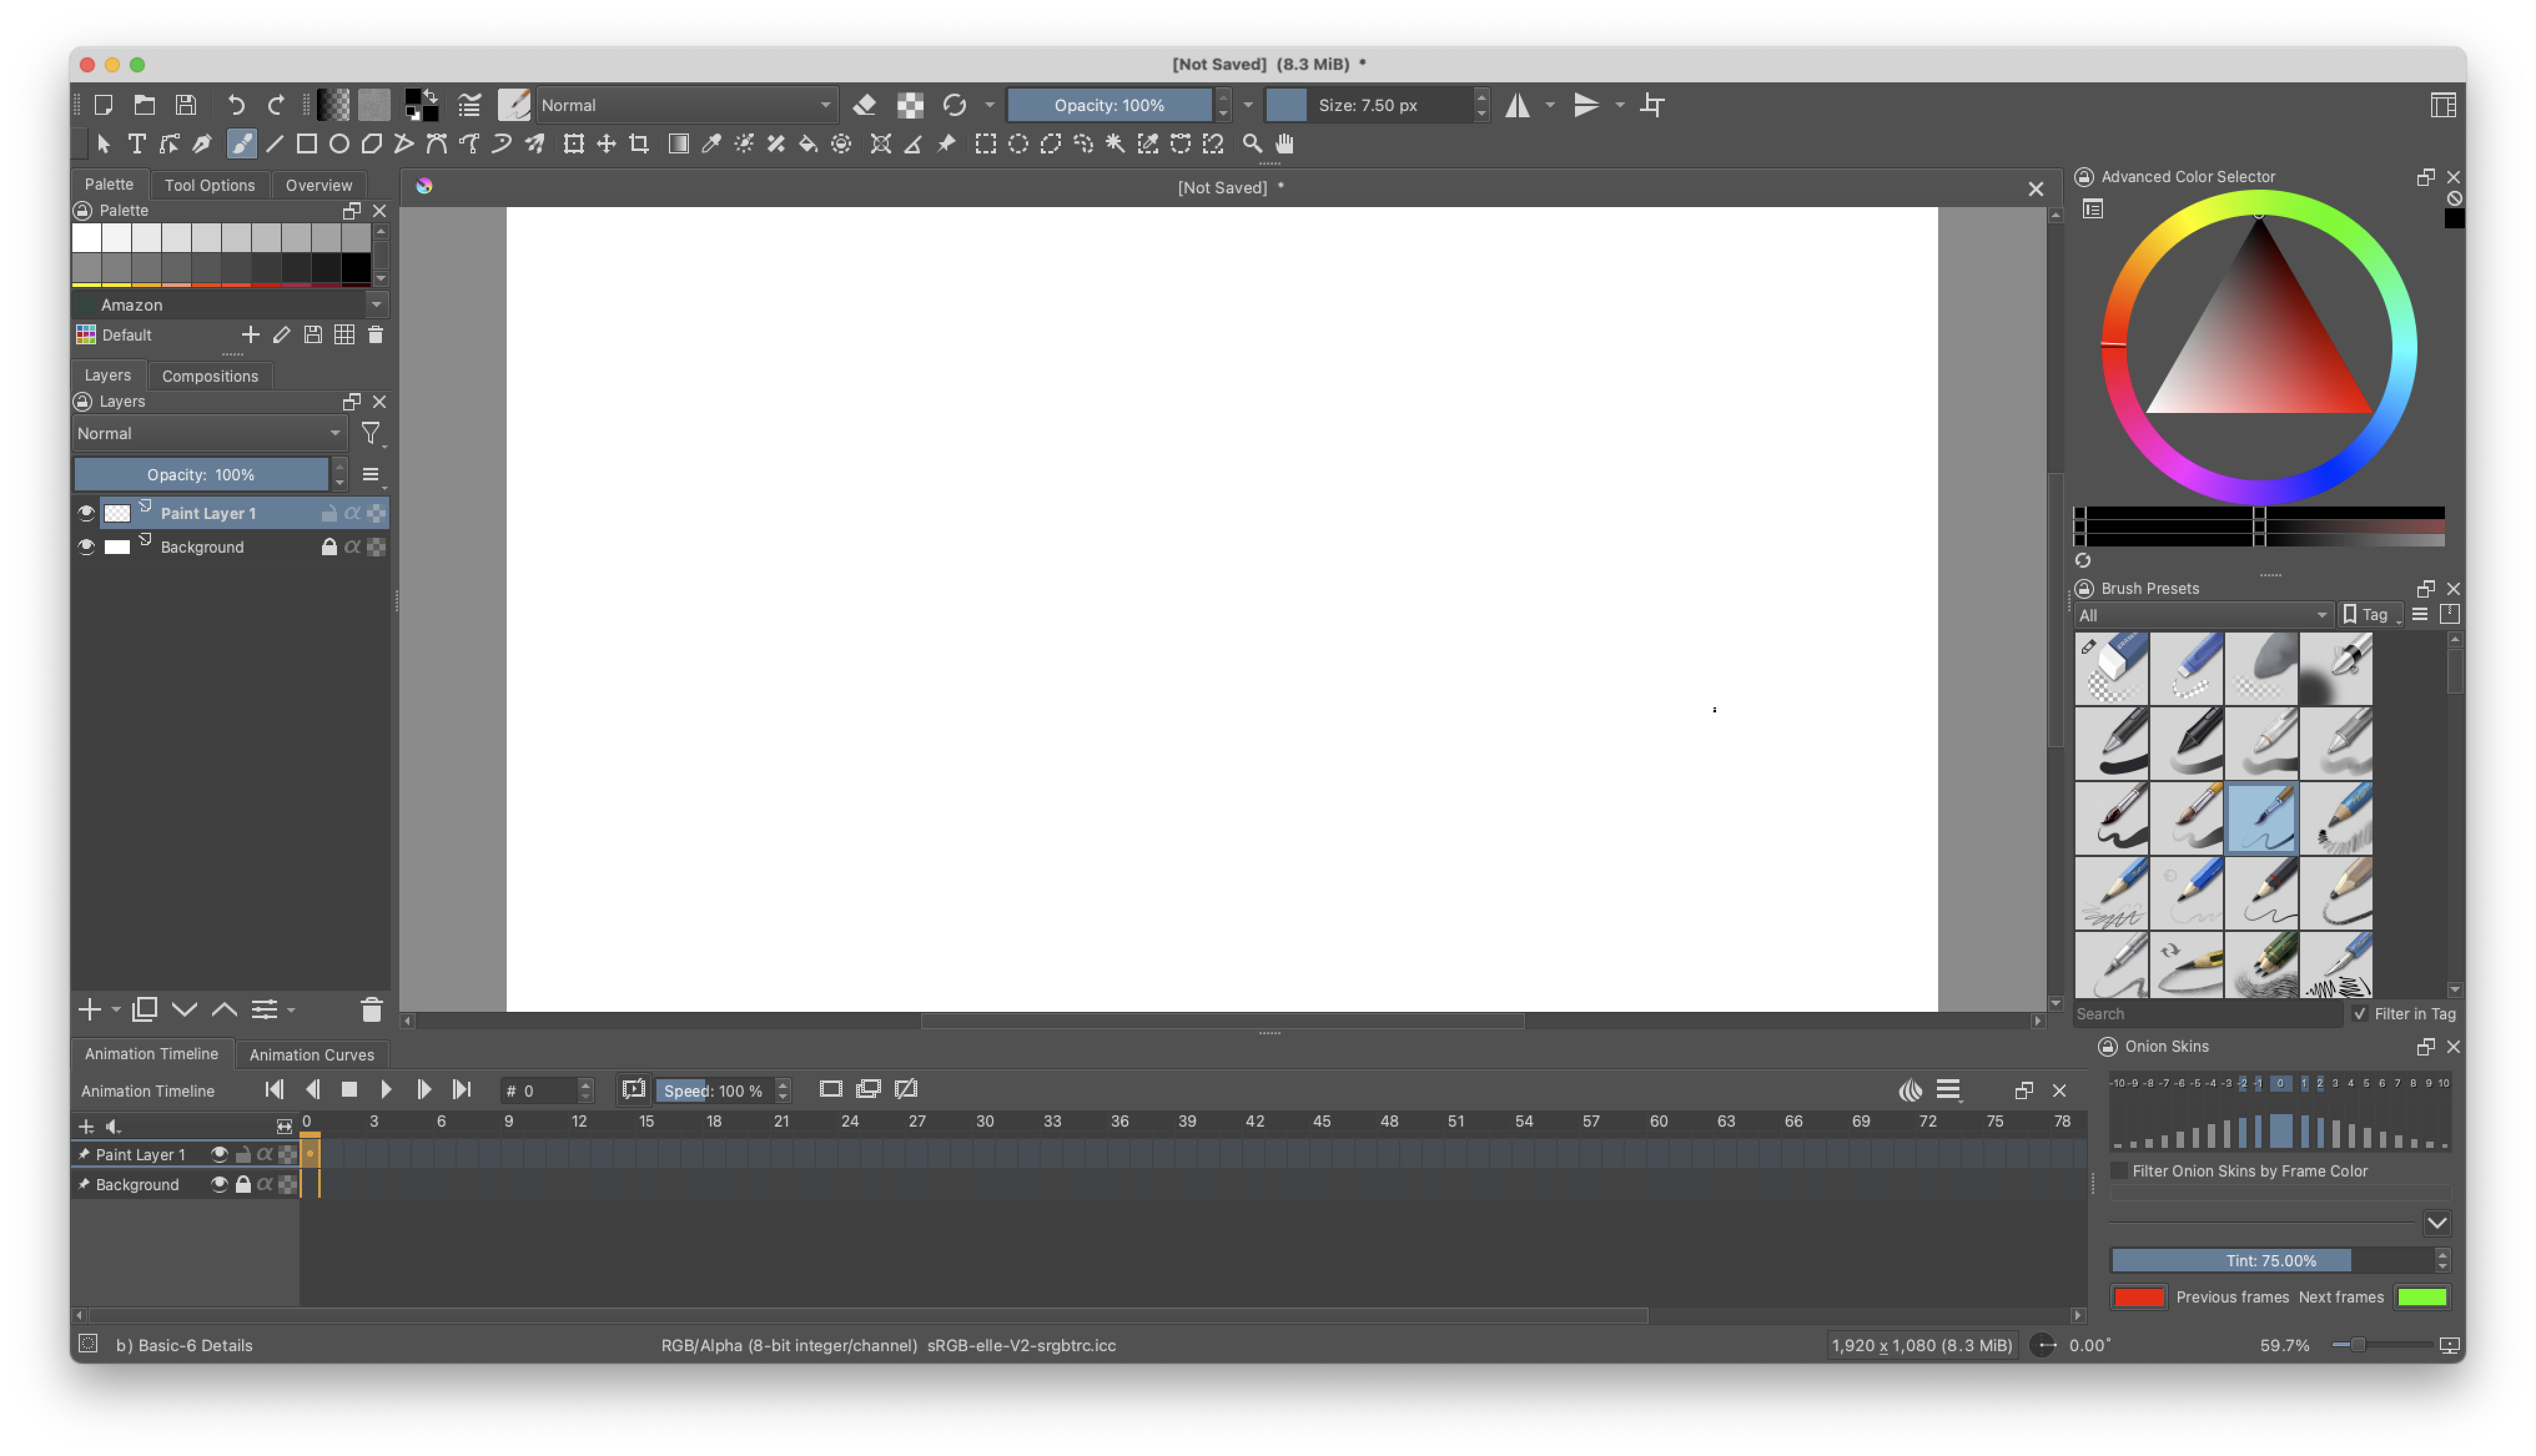The width and height of the screenshot is (2536, 1456).
Task: Select the Text tool
Action: point(136,144)
